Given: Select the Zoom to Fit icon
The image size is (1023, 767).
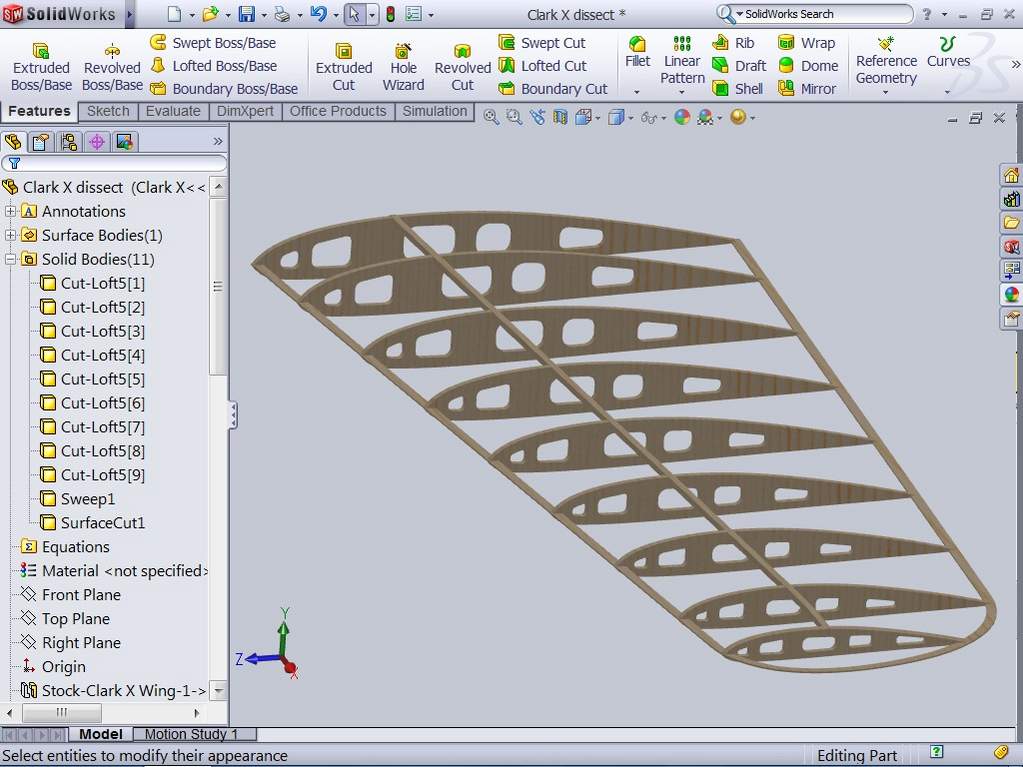Looking at the screenshot, I should coord(490,117).
